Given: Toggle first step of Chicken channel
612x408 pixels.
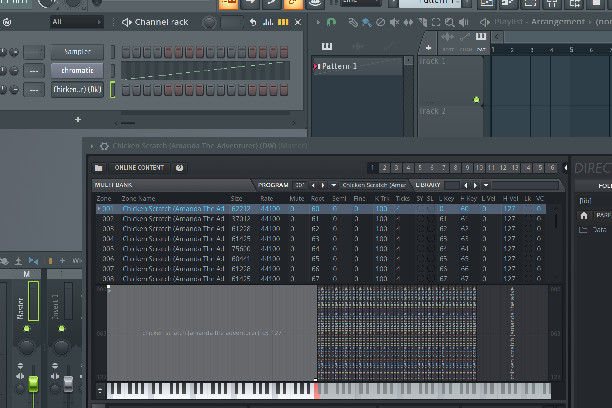Looking at the screenshot, I should coord(126,90).
